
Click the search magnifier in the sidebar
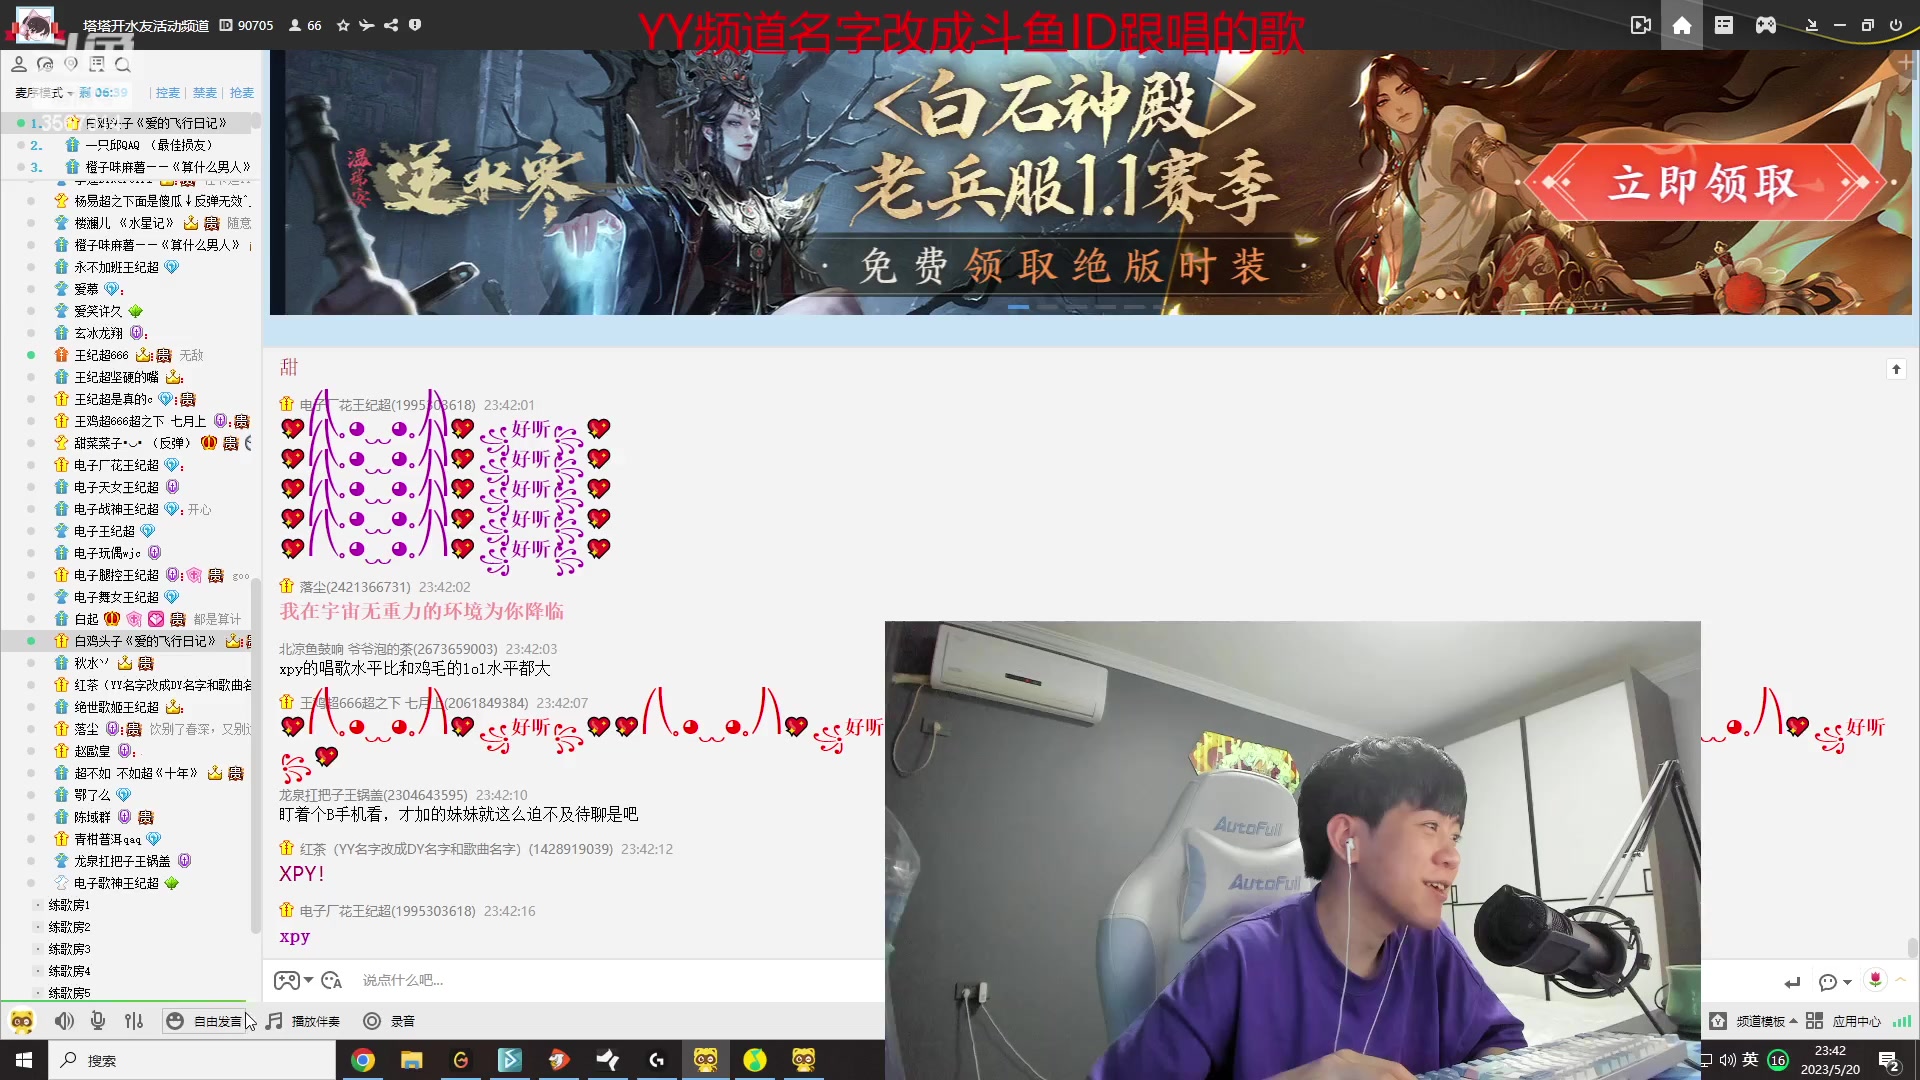coord(123,64)
